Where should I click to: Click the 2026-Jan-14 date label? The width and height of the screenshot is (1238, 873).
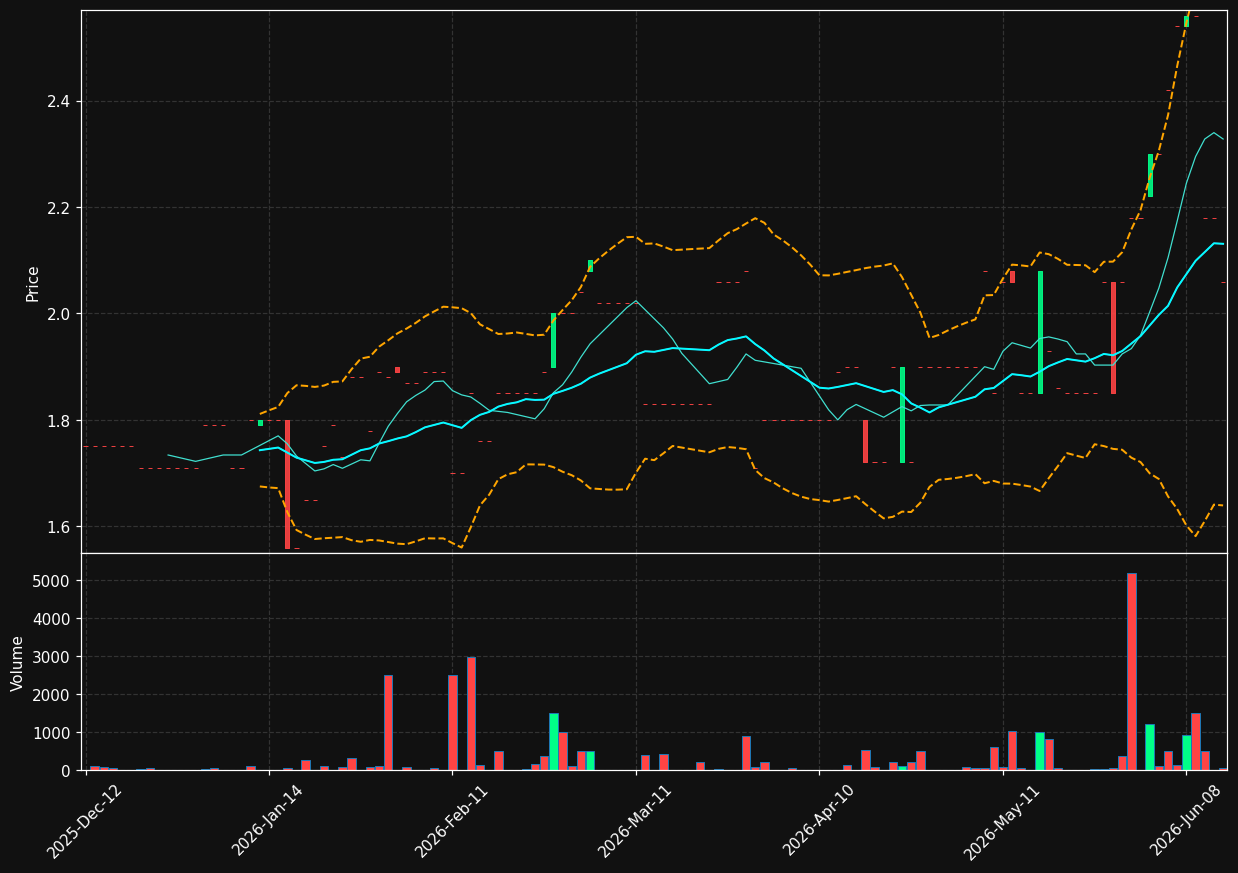267,821
